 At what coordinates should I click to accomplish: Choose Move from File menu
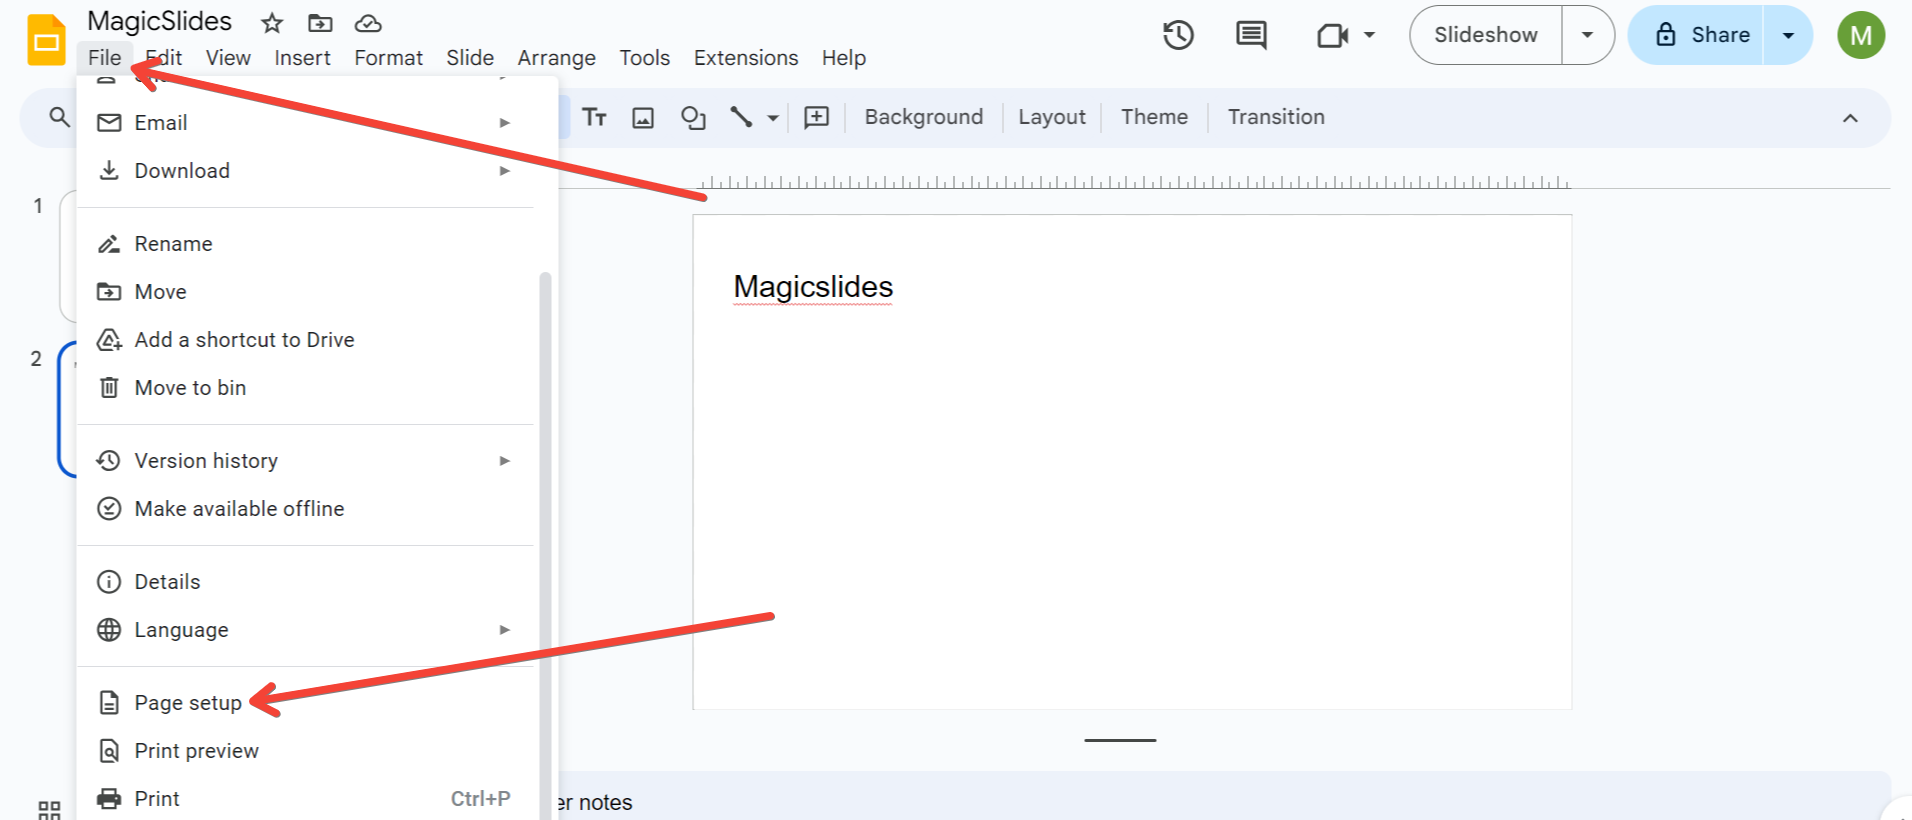(305, 292)
